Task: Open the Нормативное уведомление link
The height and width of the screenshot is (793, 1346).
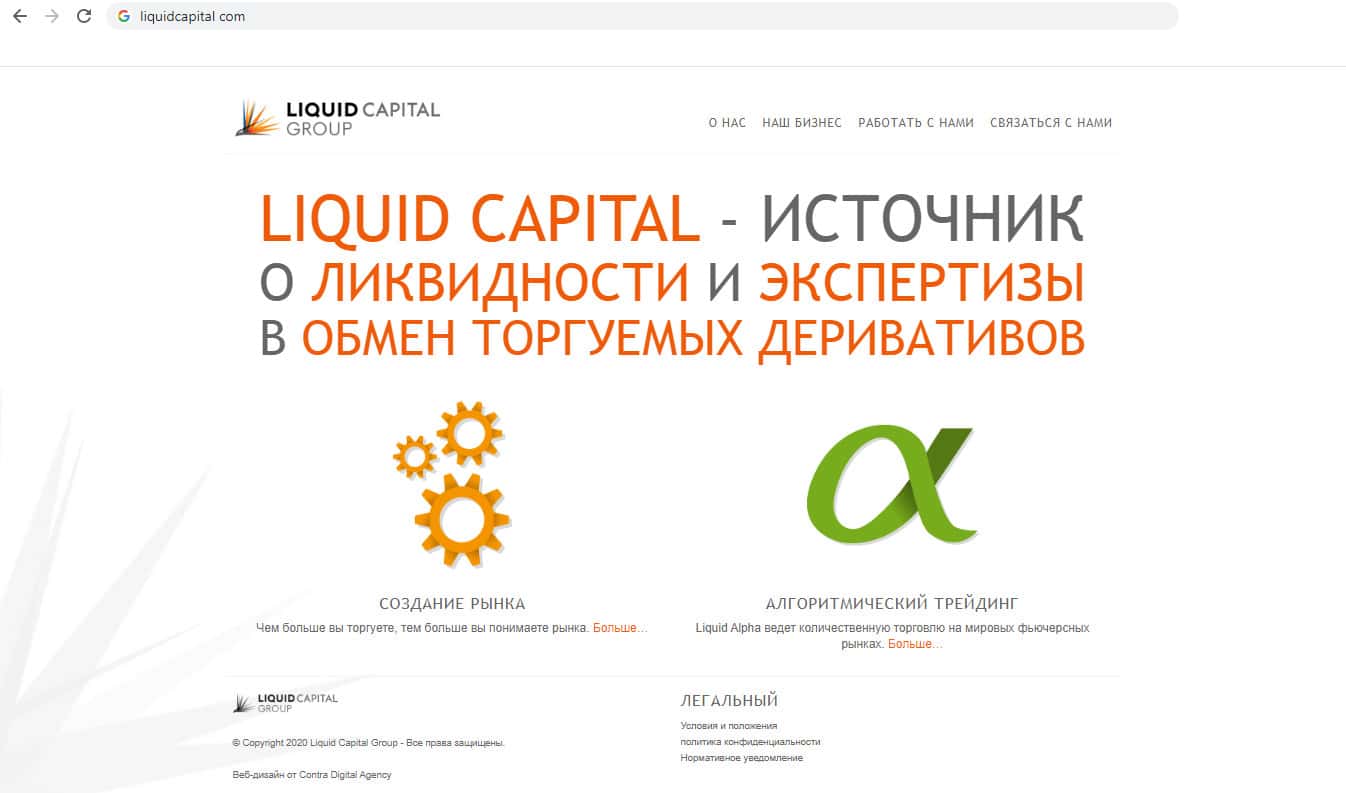Action: point(742,758)
